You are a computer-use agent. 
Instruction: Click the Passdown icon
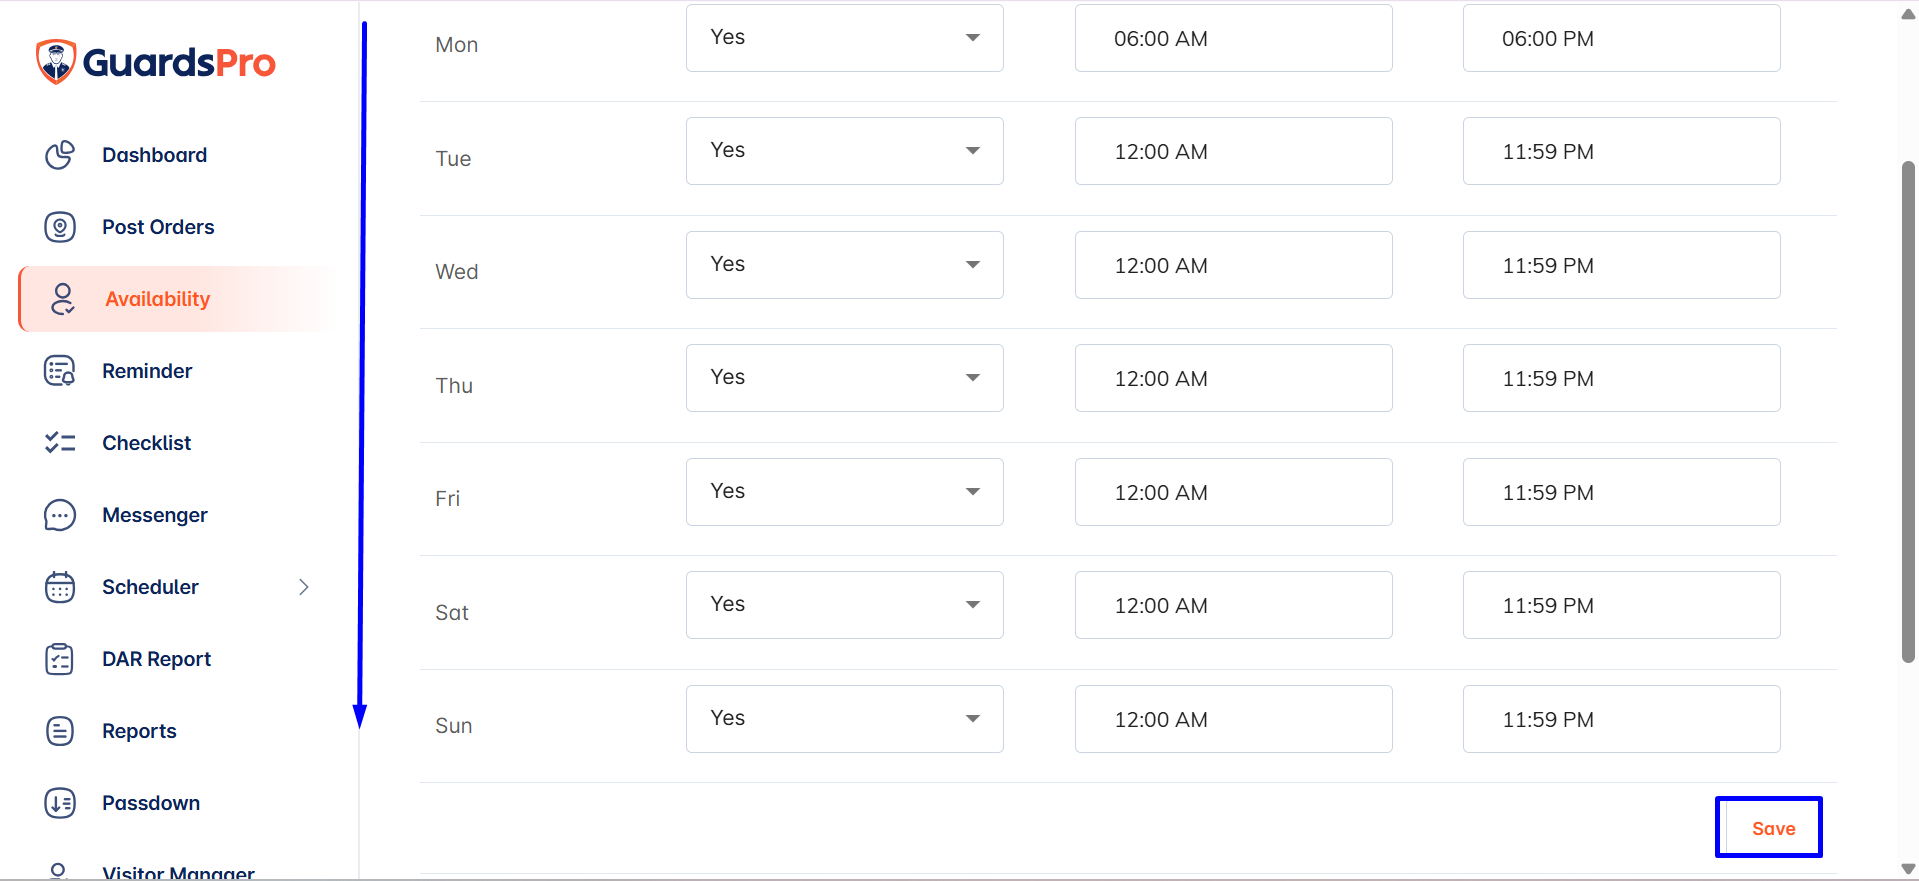tap(60, 803)
